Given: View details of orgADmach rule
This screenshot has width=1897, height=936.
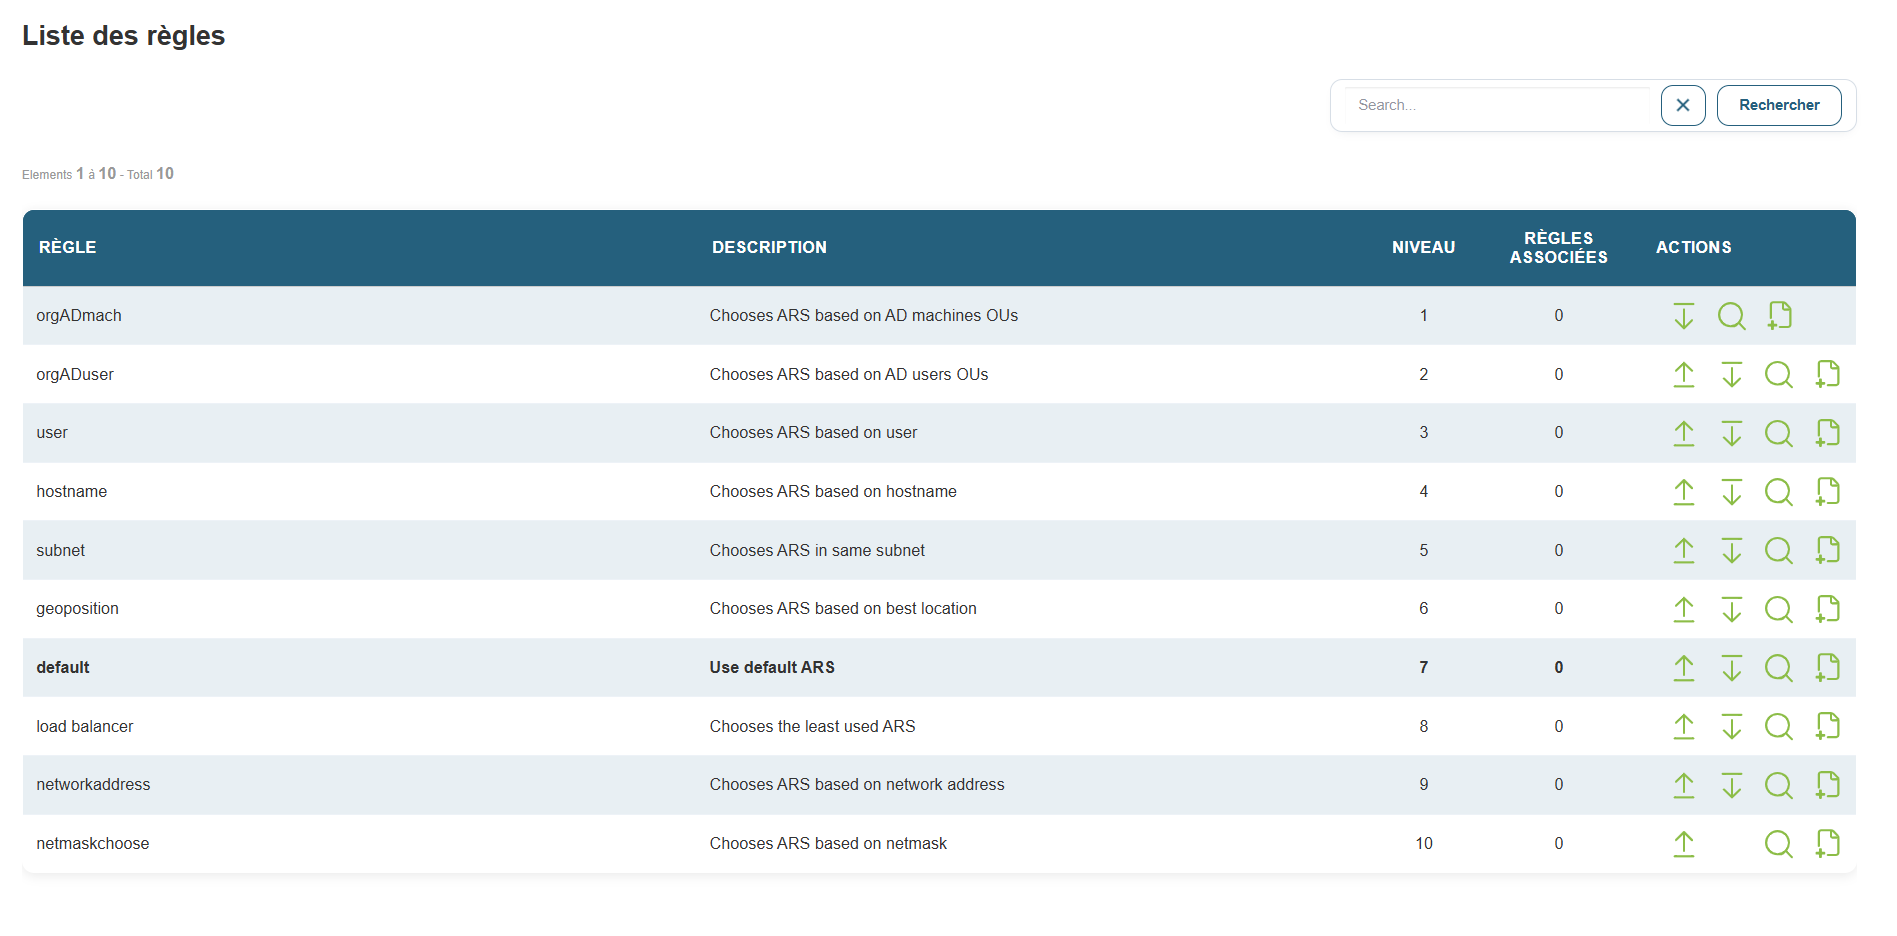Looking at the screenshot, I should (1731, 316).
